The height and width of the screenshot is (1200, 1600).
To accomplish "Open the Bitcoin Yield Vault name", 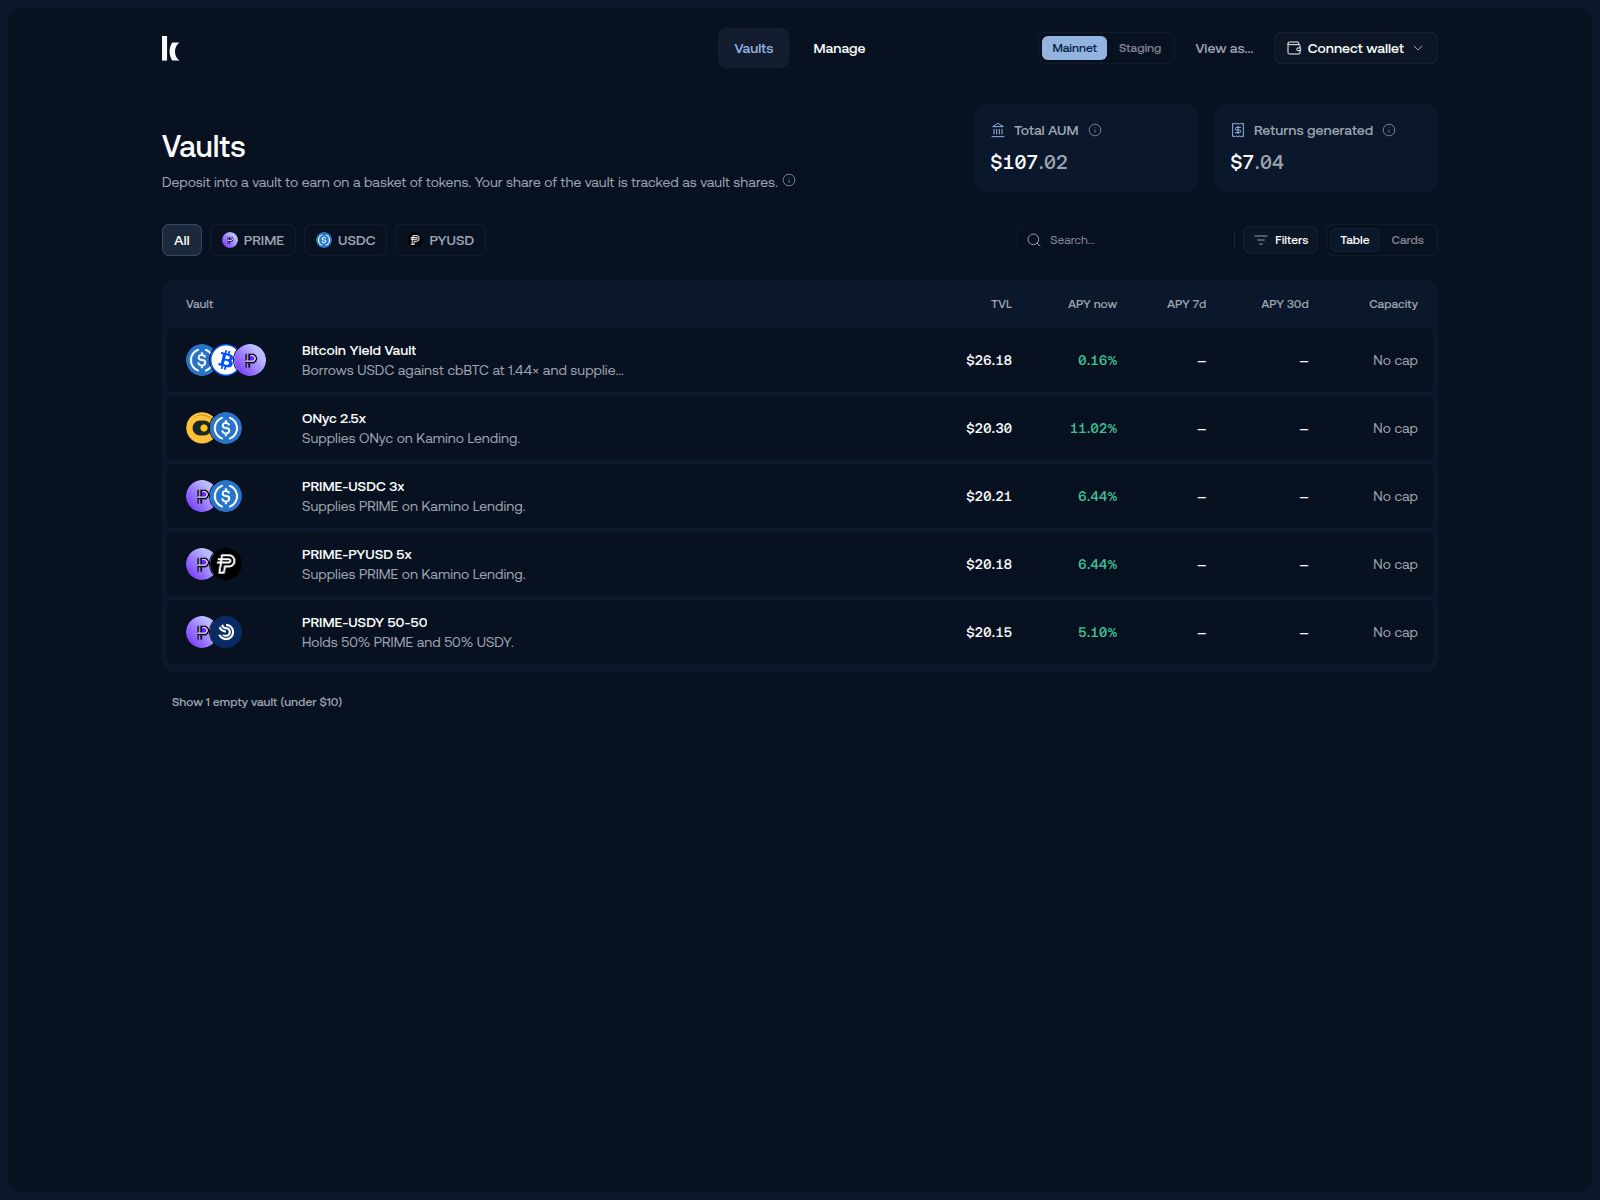I will pos(359,351).
